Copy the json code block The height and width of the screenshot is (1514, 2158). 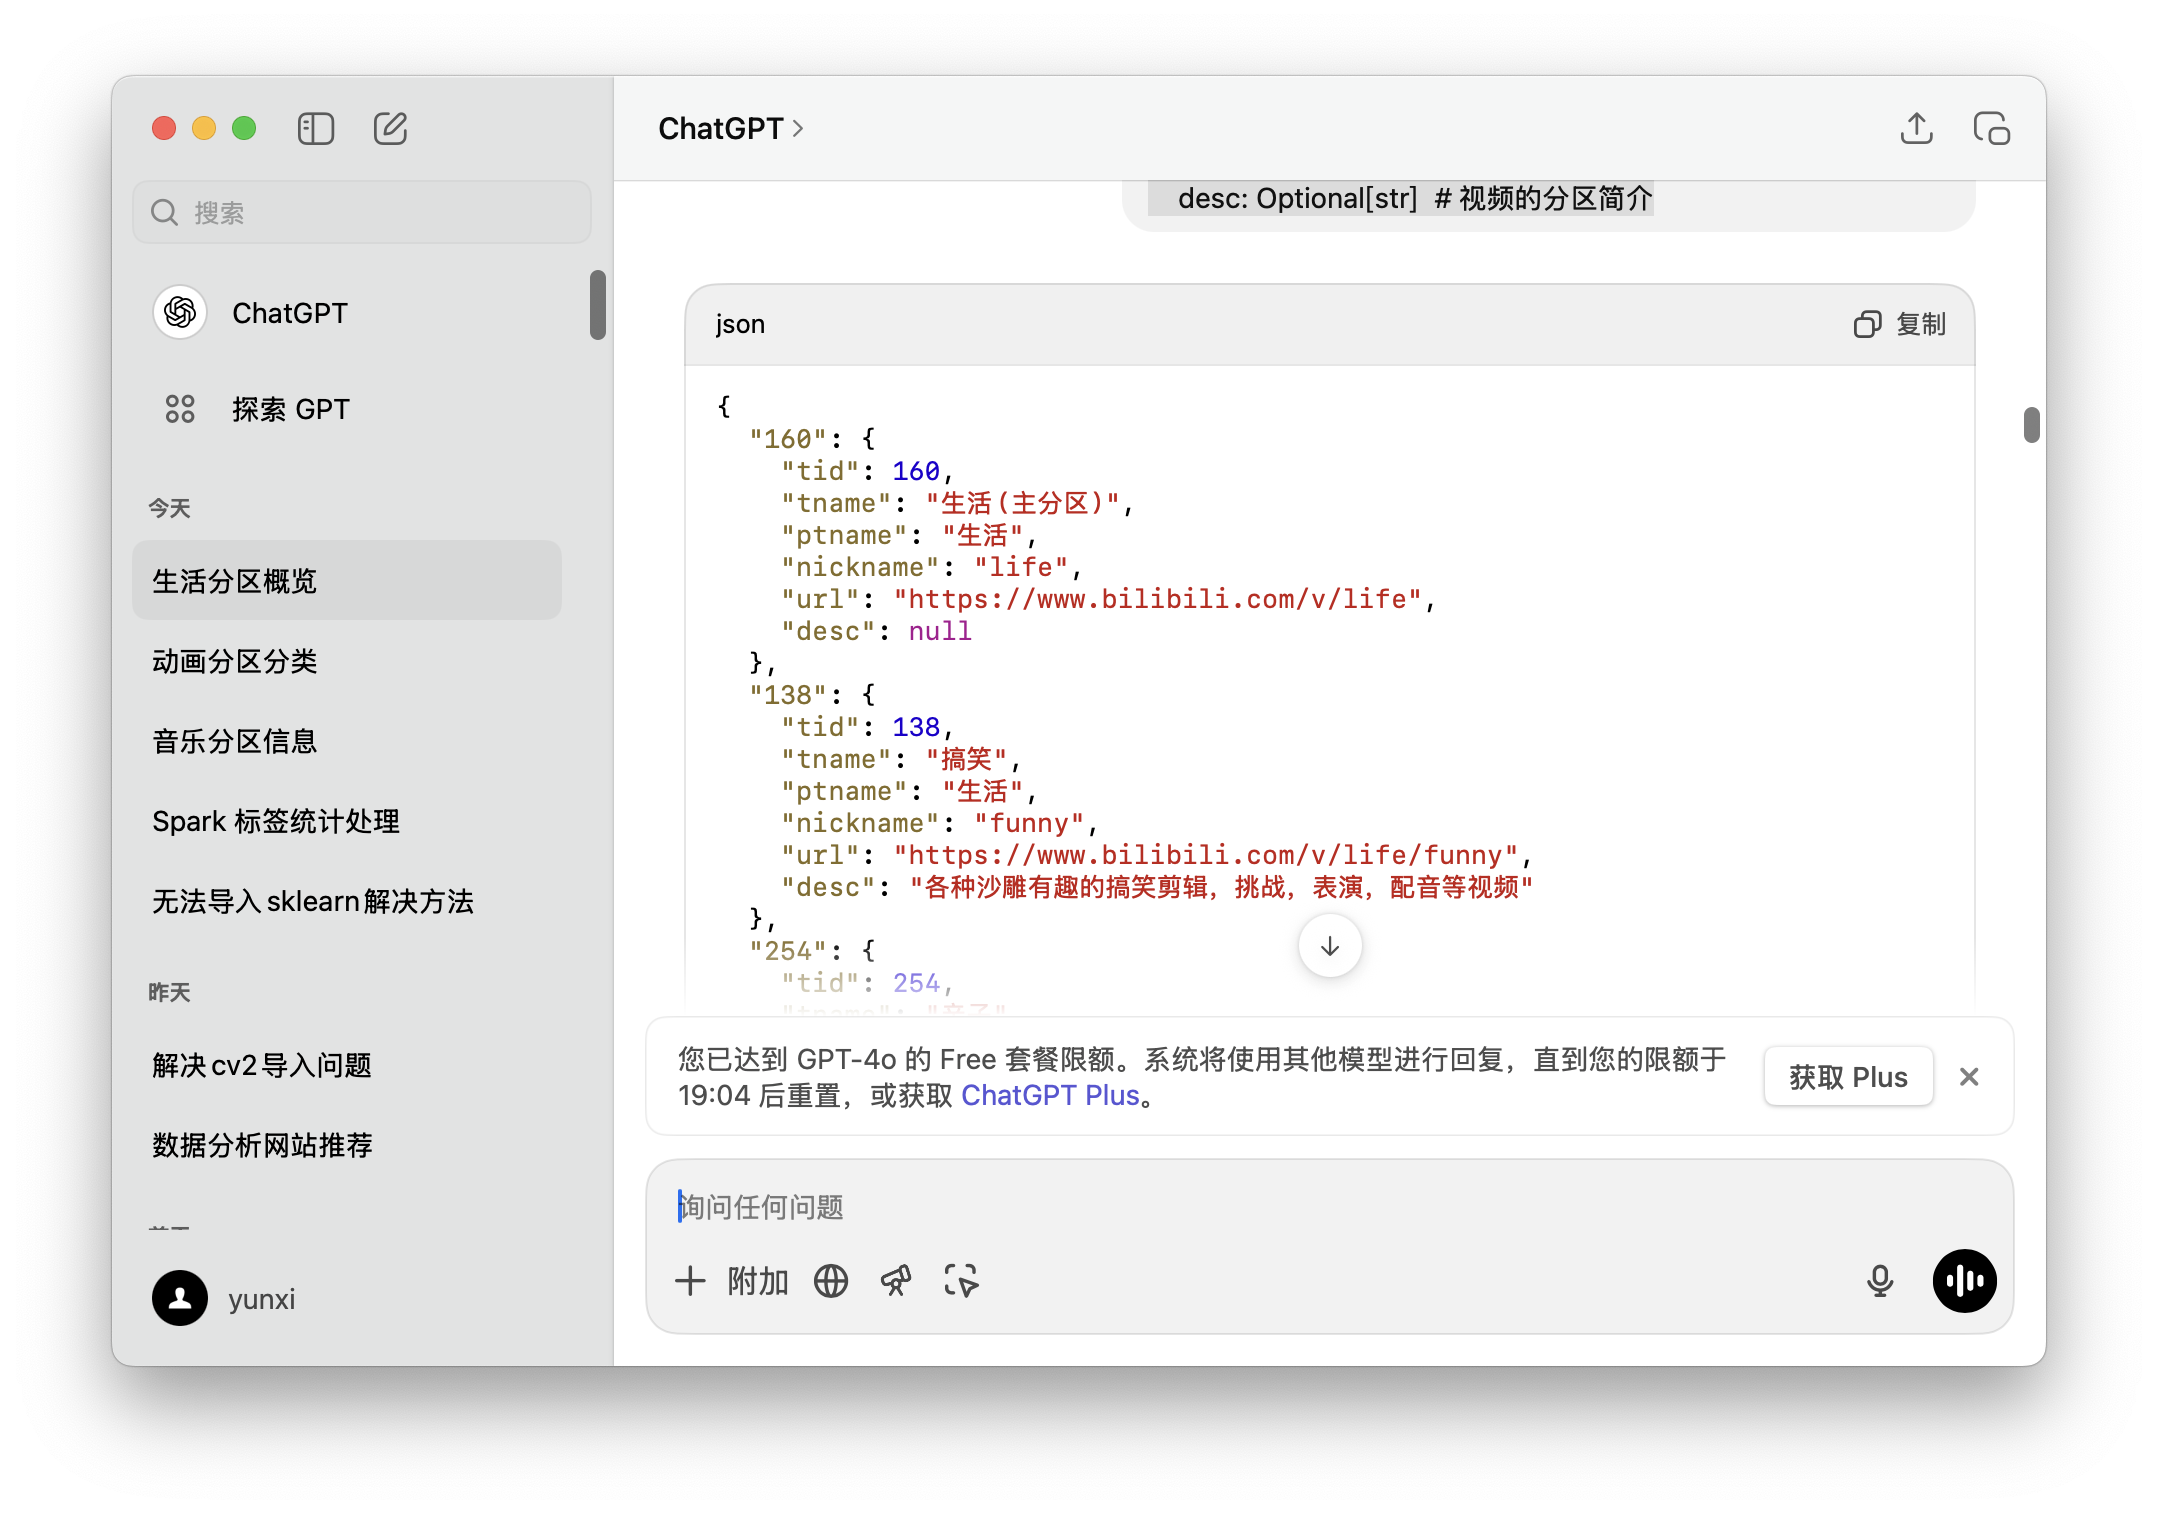point(1899,324)
